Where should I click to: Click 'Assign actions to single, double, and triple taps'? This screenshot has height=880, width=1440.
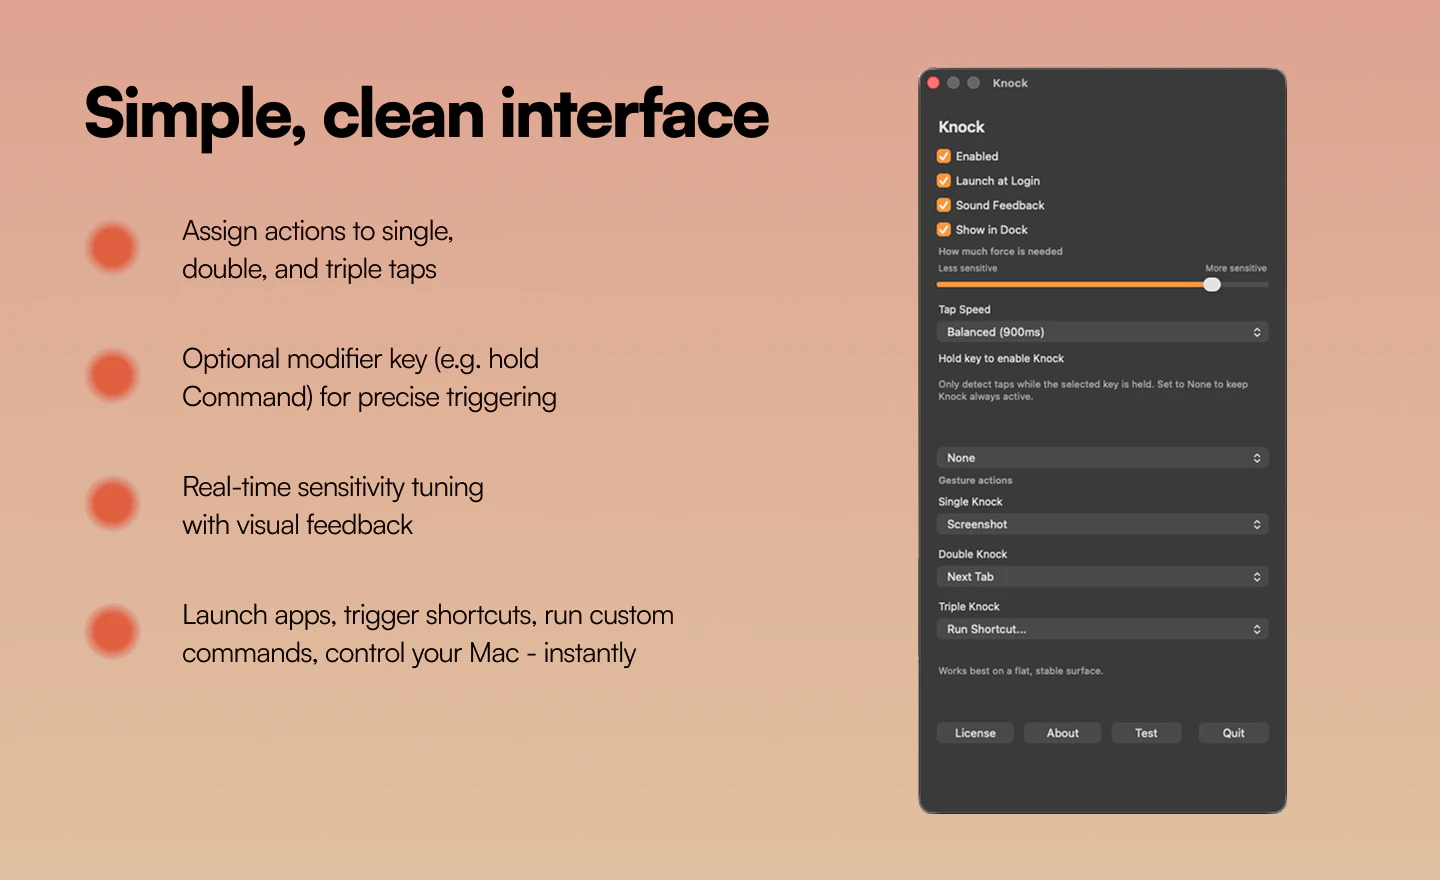(x=318, y=250)
